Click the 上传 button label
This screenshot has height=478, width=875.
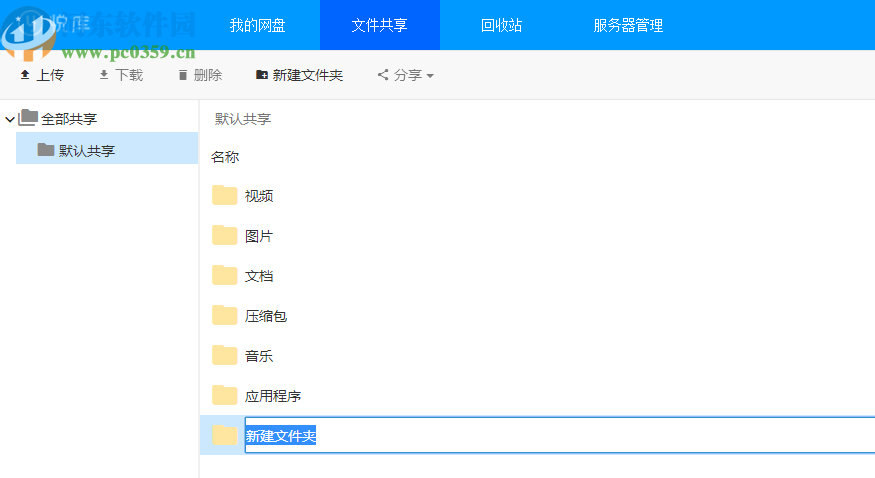pos(50,75)
